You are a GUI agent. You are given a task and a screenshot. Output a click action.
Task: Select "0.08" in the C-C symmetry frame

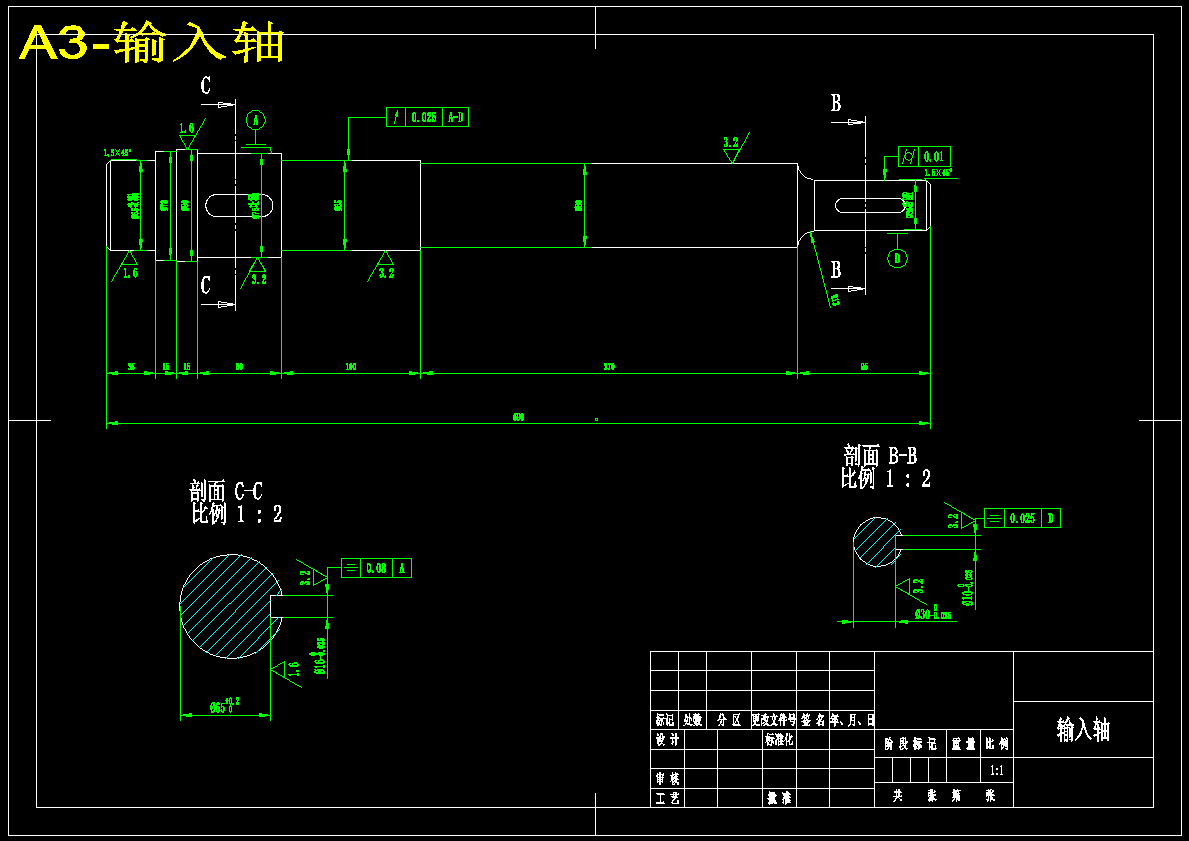tap(376, 567)
